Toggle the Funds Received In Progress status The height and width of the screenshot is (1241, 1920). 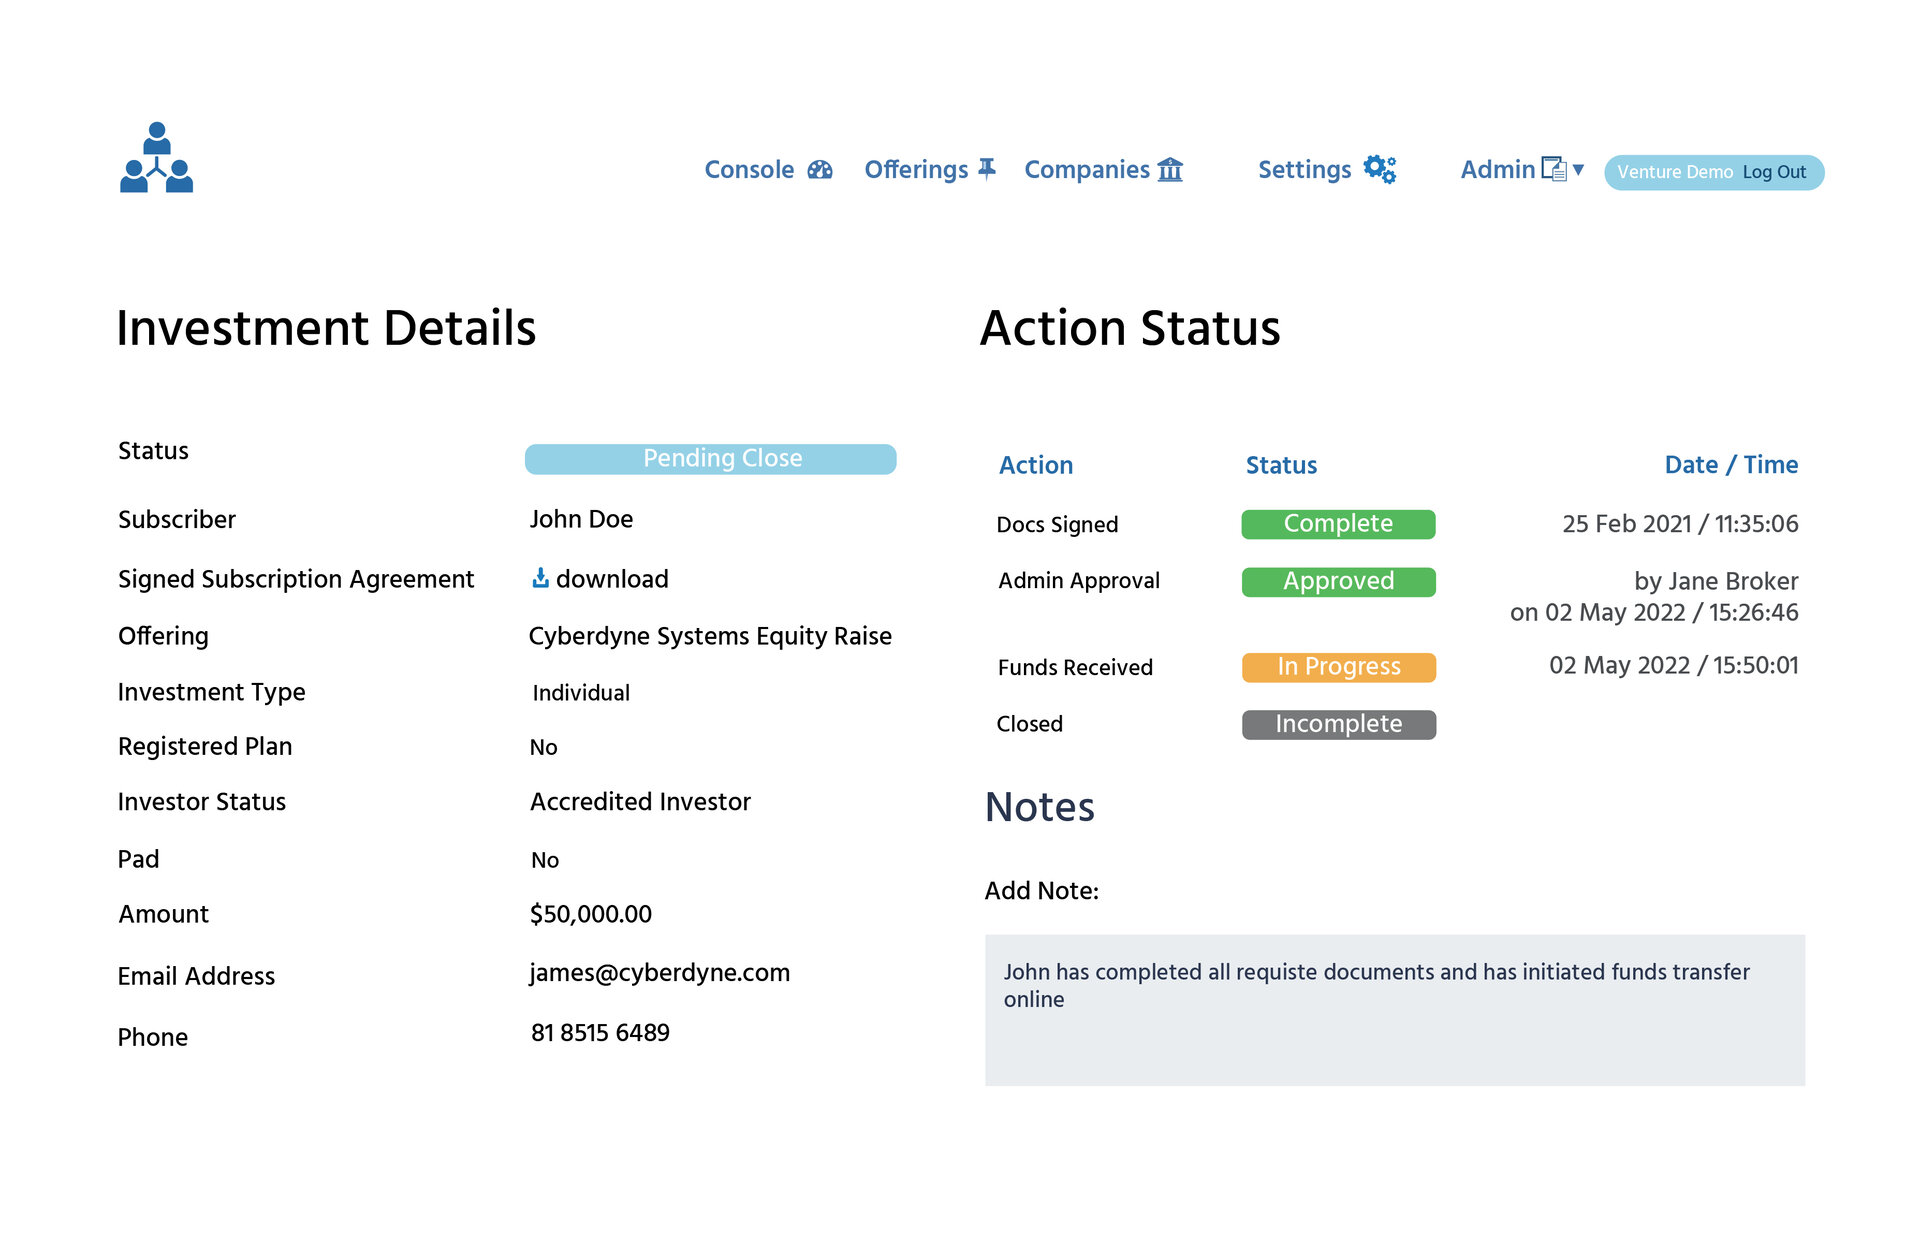click(x=1335, y=666)
